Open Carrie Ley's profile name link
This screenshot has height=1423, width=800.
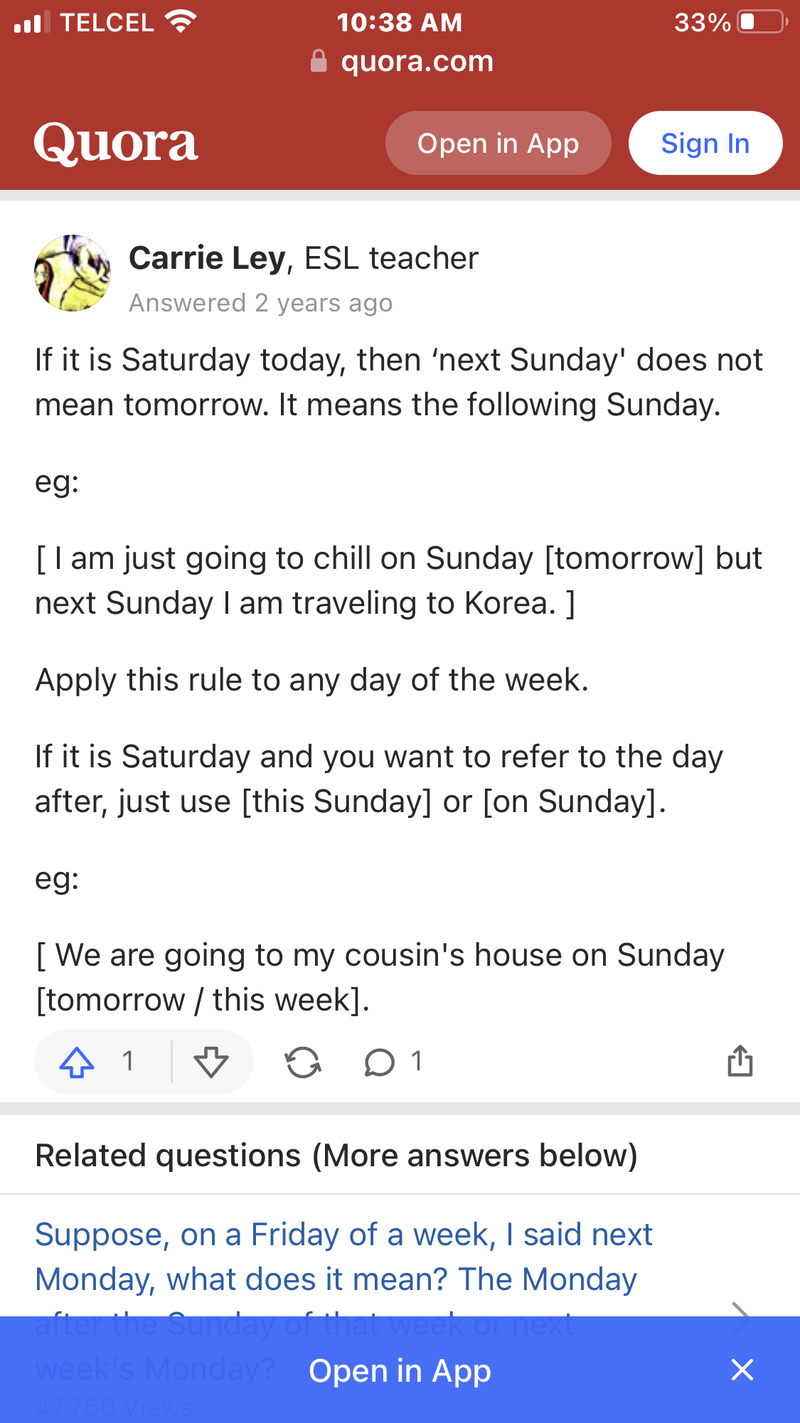[207, 258]
